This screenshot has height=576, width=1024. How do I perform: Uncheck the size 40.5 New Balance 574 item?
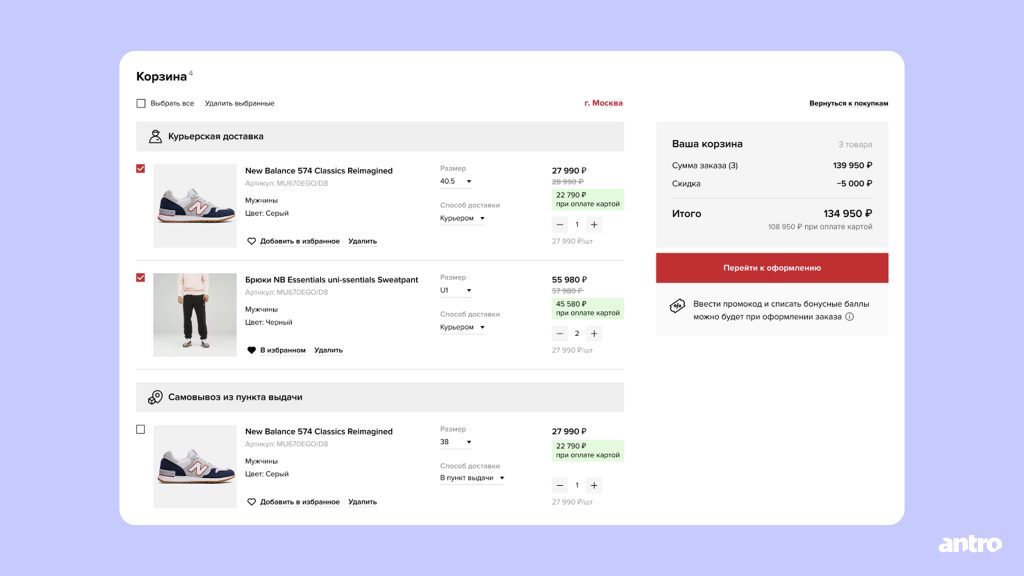tap(140, 168)
